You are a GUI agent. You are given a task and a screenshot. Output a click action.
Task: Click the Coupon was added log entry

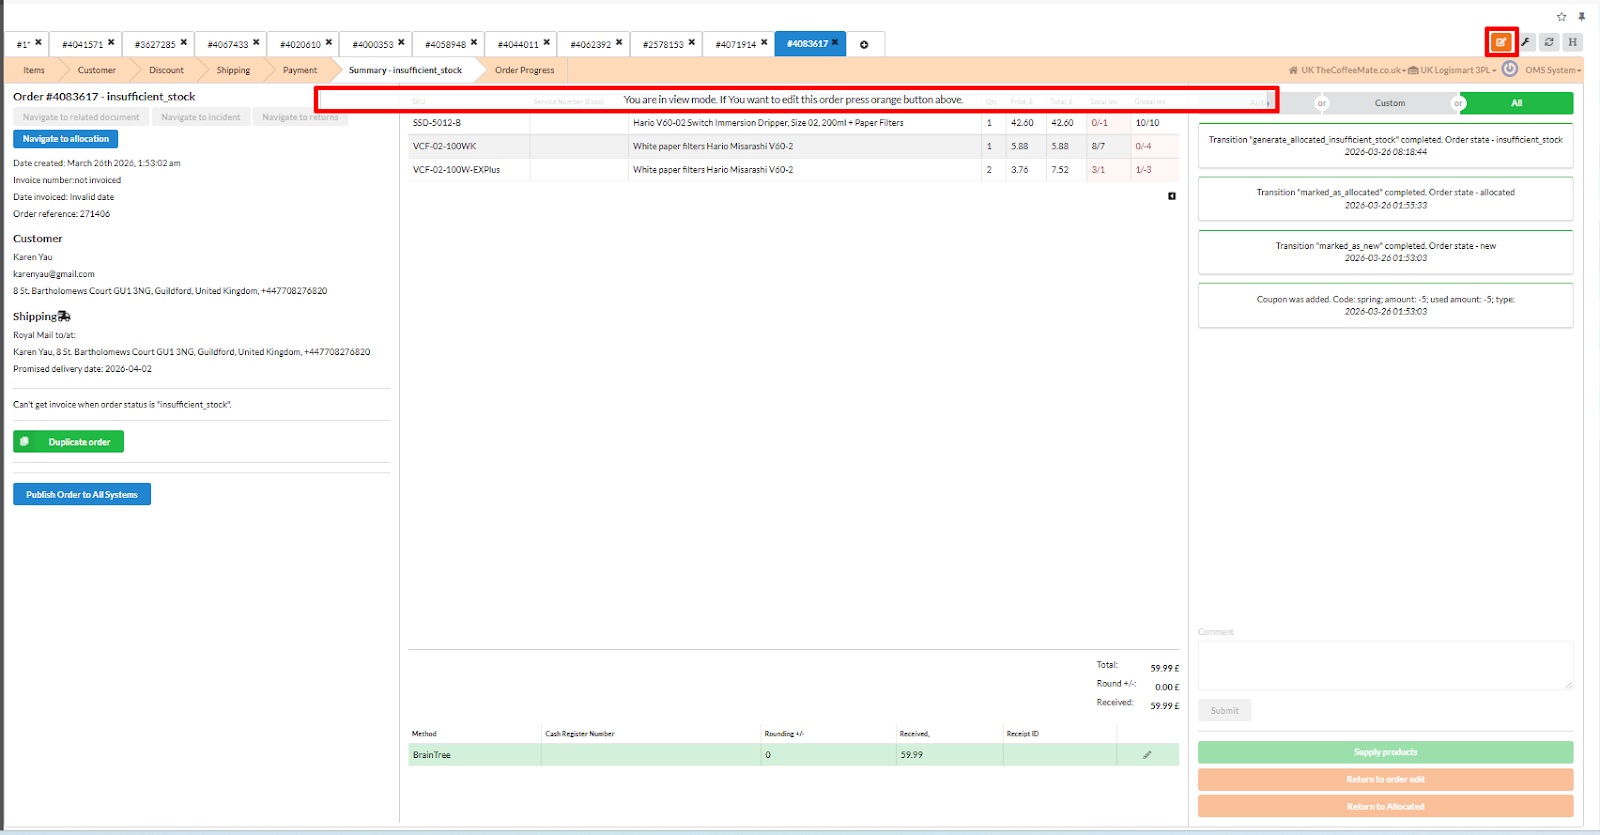pos(1385,305)
